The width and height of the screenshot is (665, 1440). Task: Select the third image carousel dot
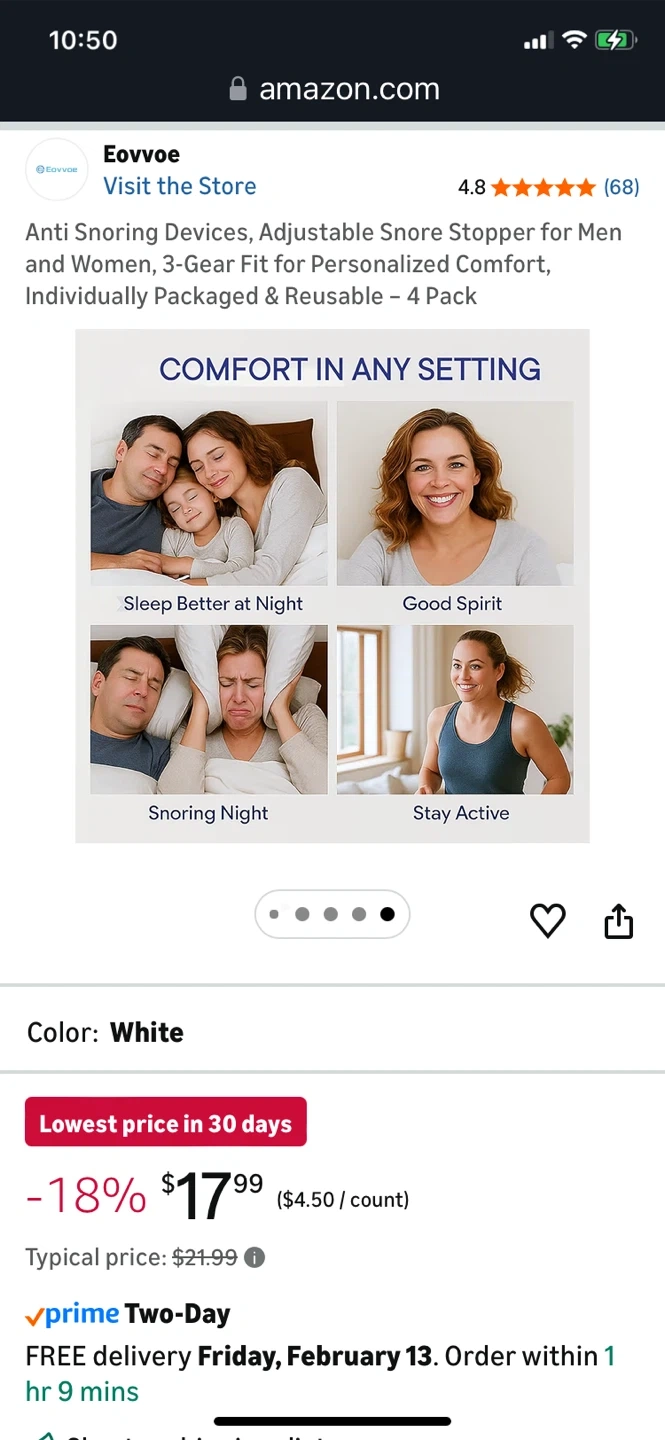tap(330, 914)
